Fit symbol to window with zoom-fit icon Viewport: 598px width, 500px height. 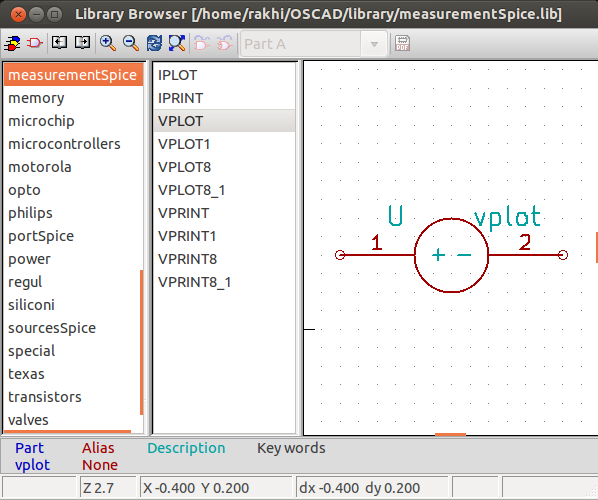coord(177,43)
